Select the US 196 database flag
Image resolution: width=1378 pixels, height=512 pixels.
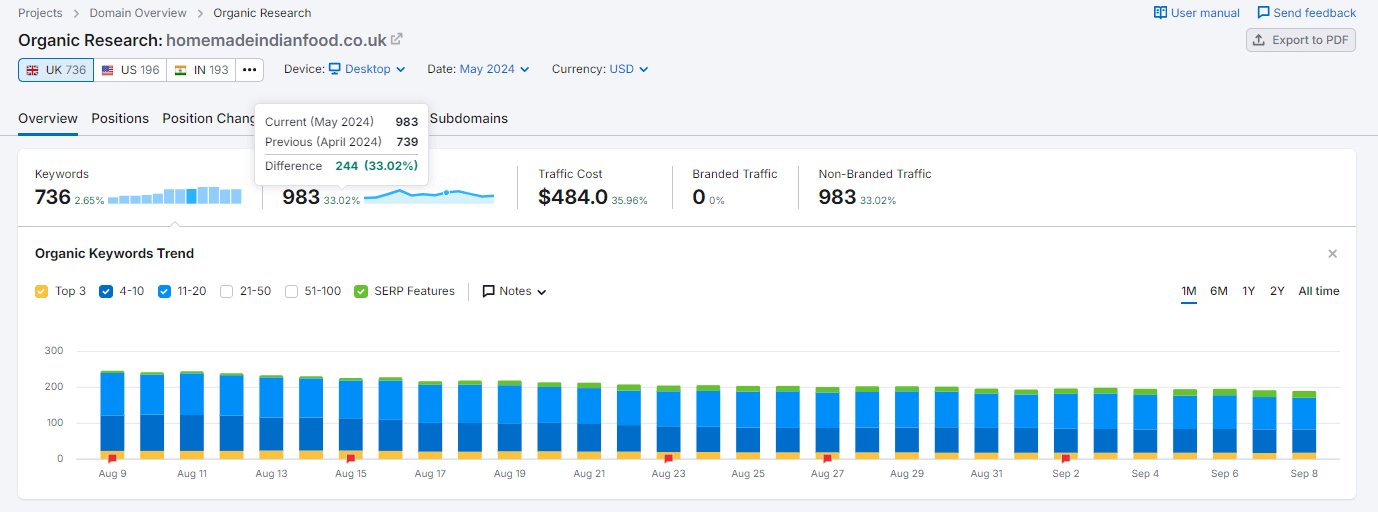coord(130,70)
